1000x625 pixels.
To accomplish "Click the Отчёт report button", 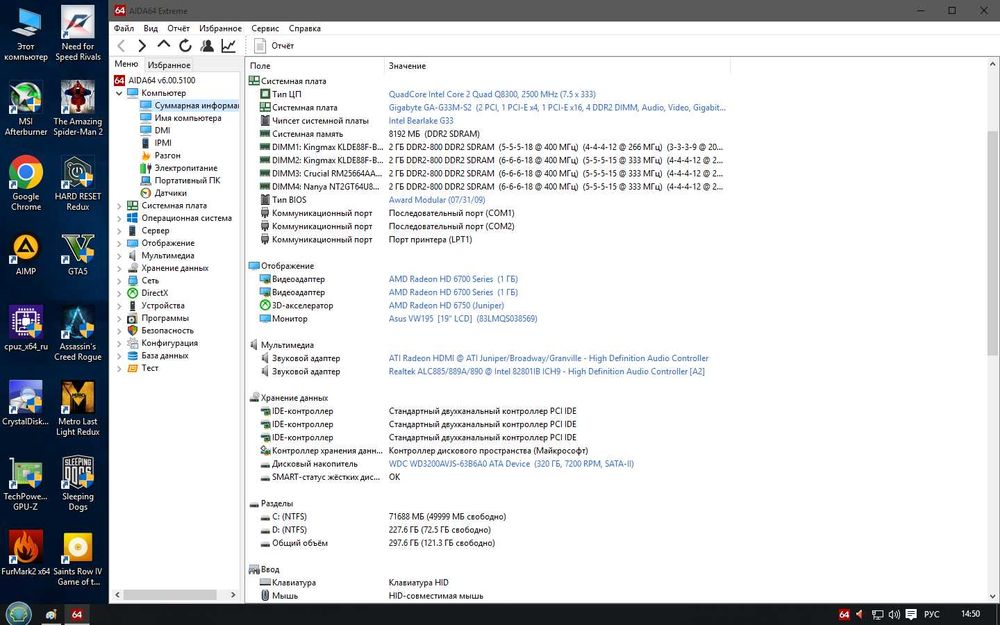I will tap(274, 45).
